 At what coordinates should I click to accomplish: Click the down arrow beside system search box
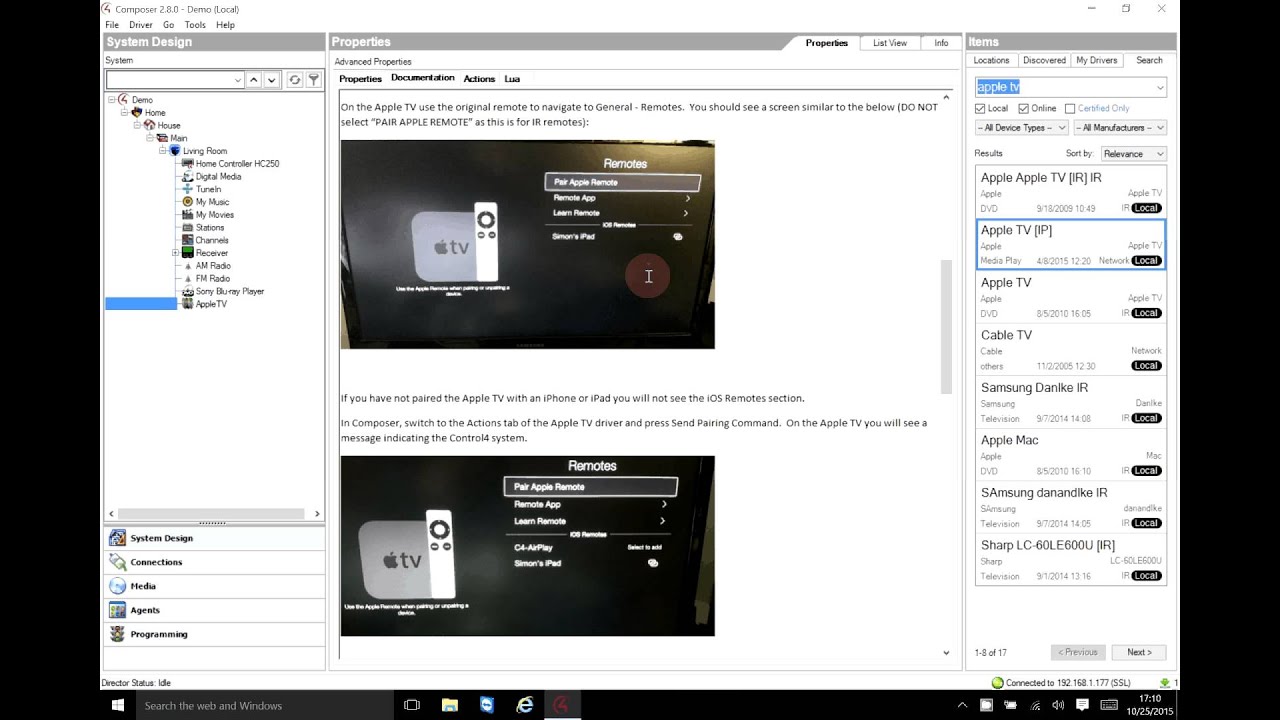coord(271,80)
